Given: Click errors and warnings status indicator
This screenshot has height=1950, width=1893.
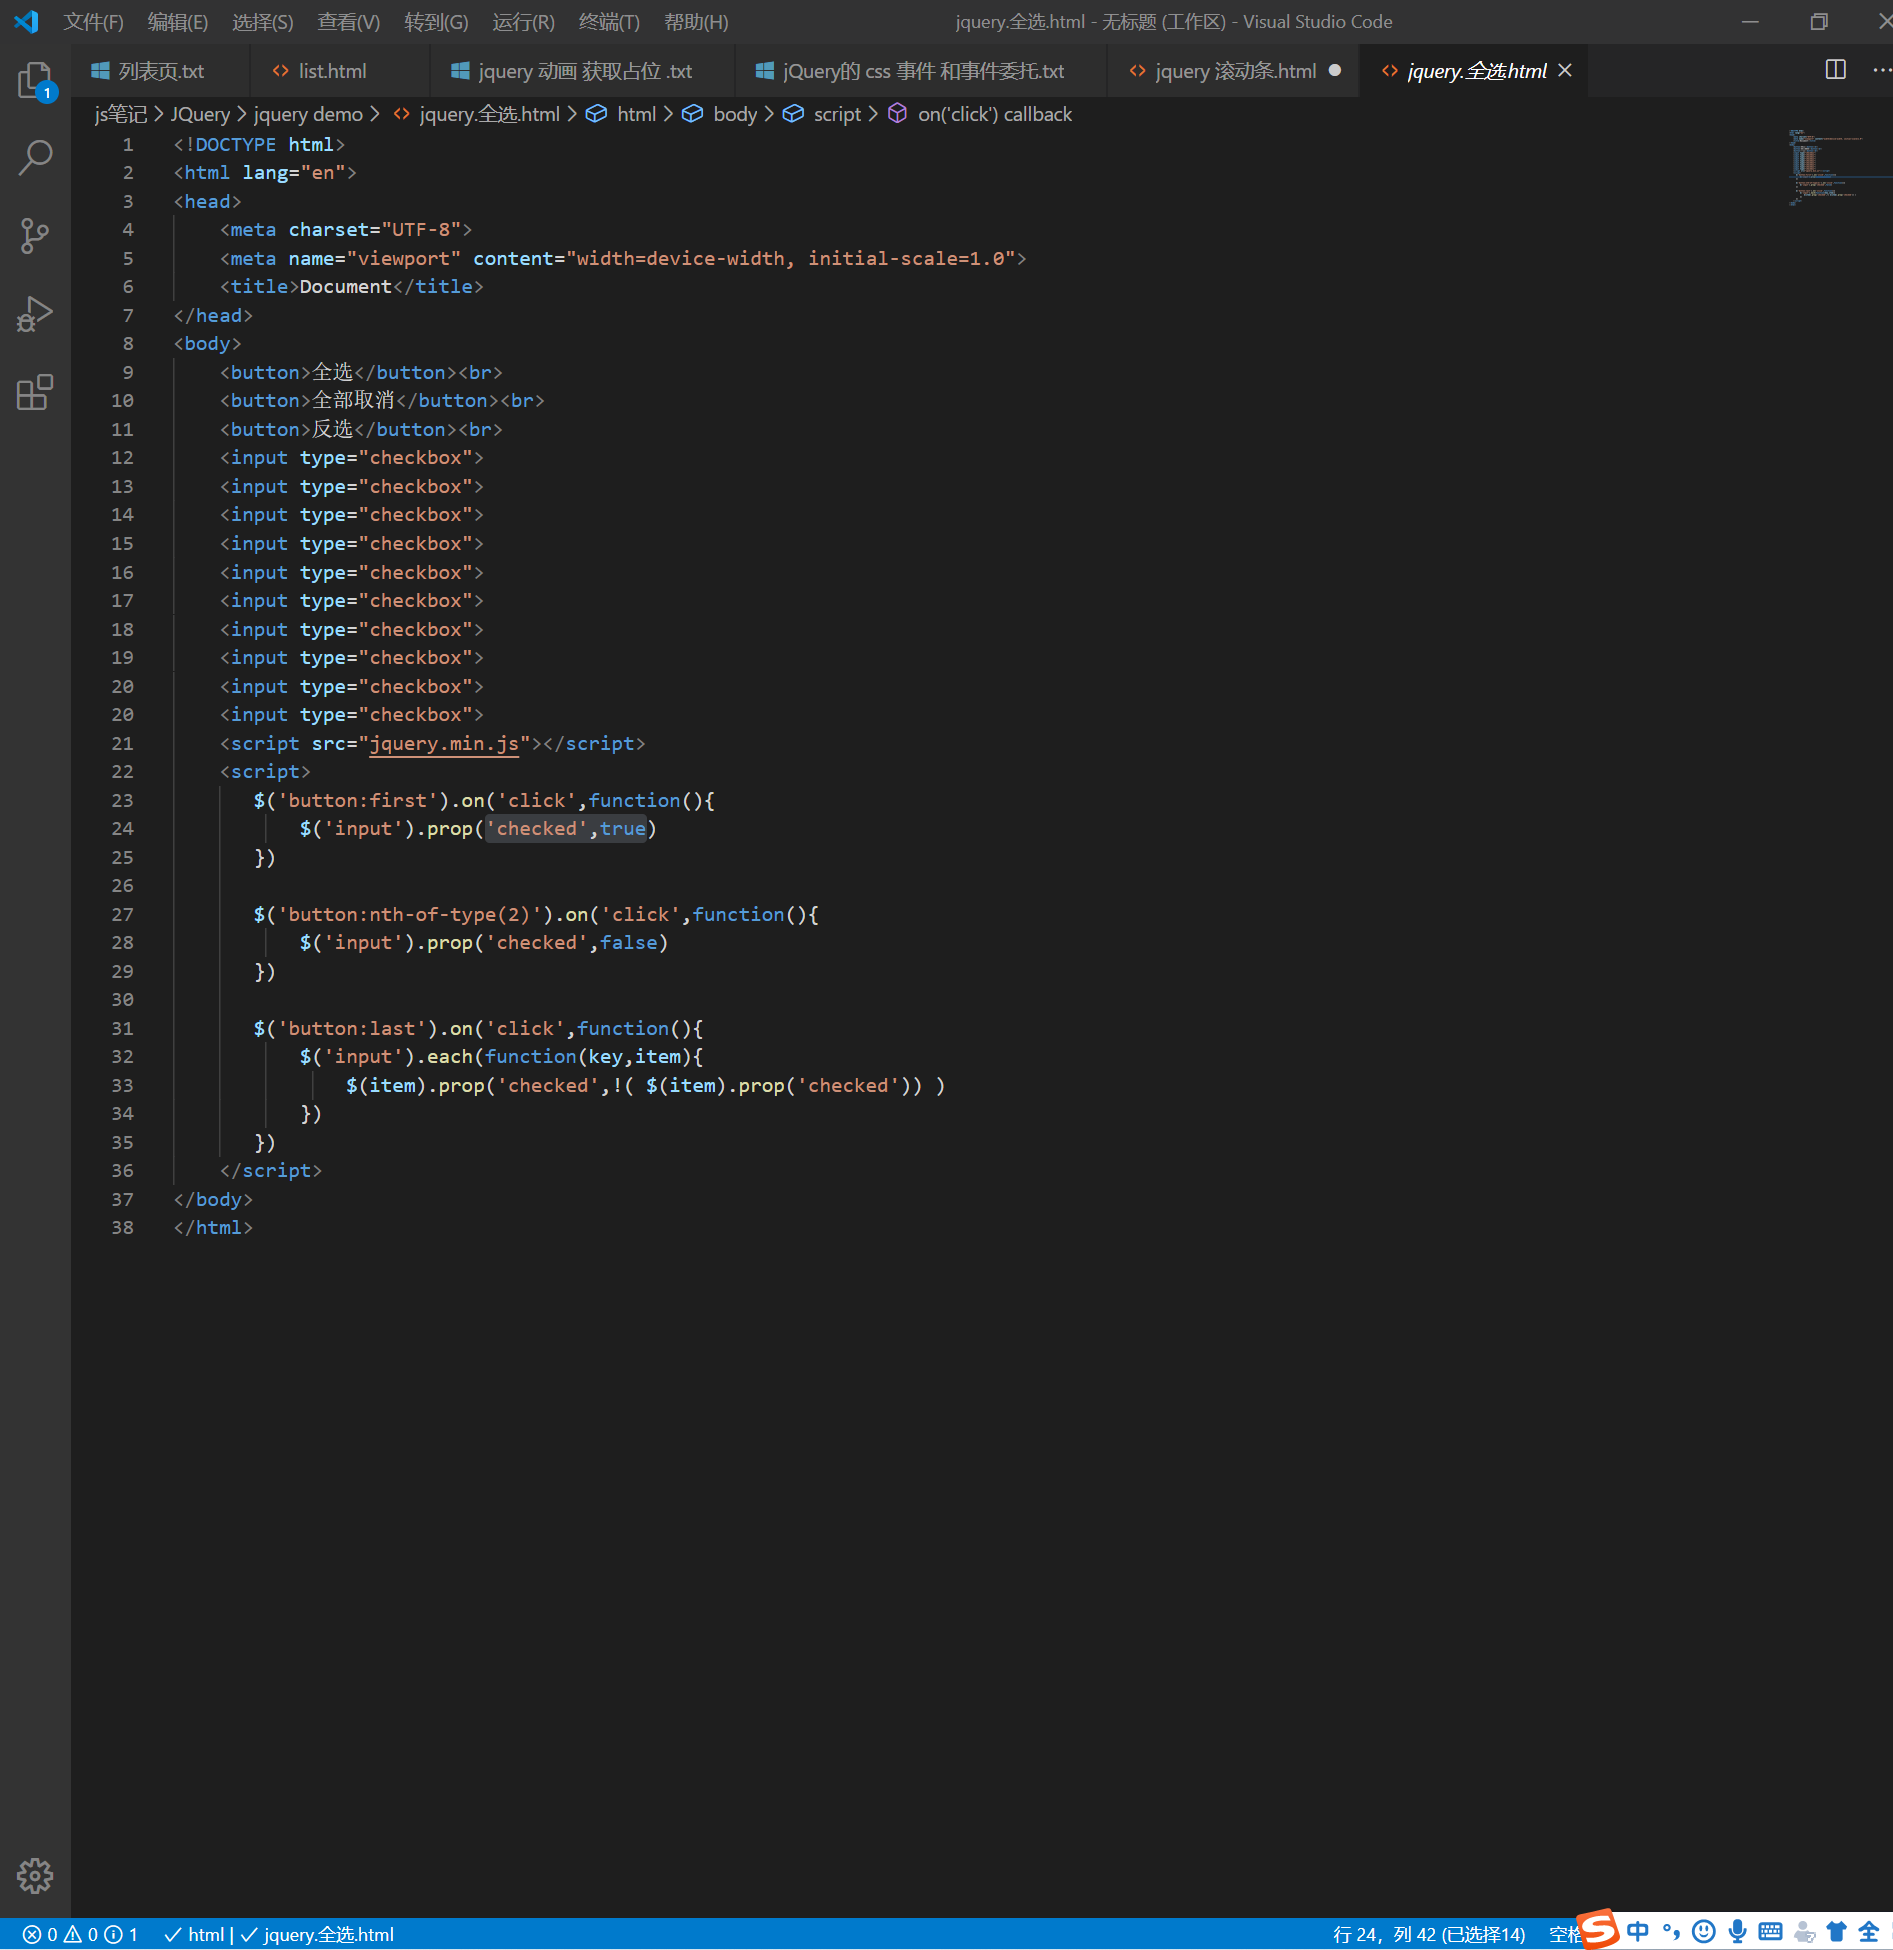Looking at the screenshot, I should [80, 1934].
